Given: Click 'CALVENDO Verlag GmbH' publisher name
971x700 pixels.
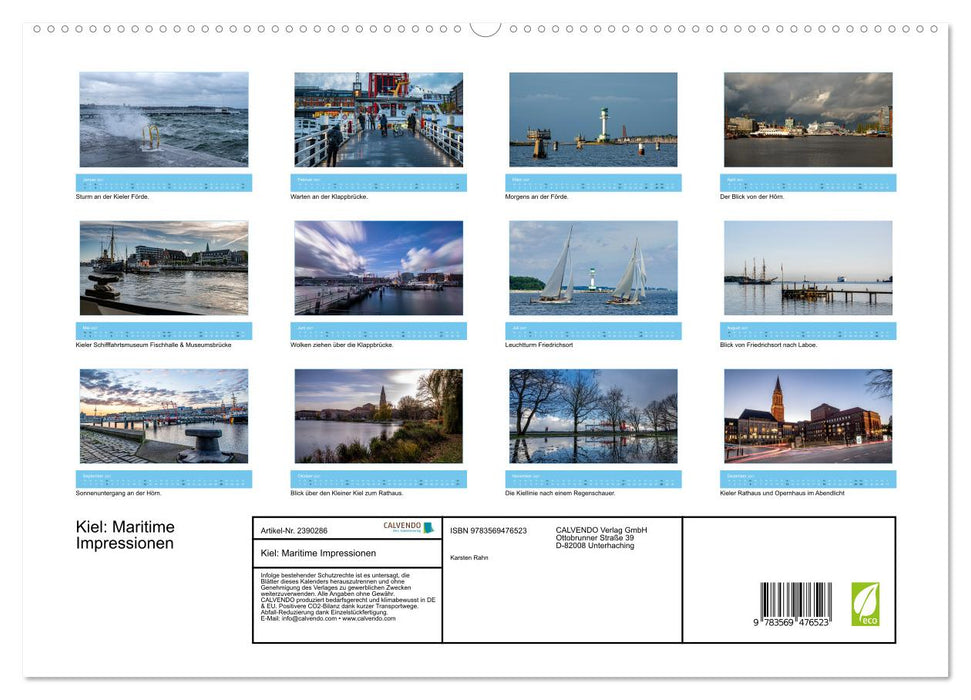Looking at the screenshot, I should coord(601,530).
